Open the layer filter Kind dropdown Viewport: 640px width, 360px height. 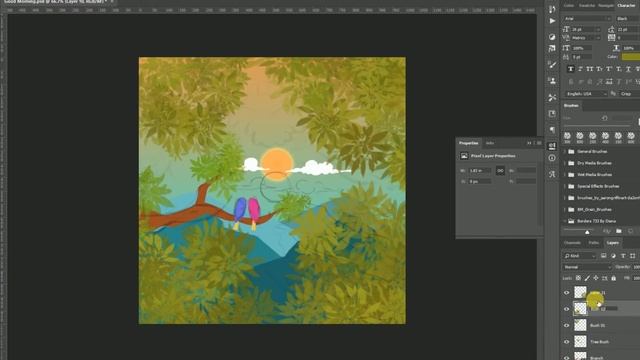click(x=580, y=256)
